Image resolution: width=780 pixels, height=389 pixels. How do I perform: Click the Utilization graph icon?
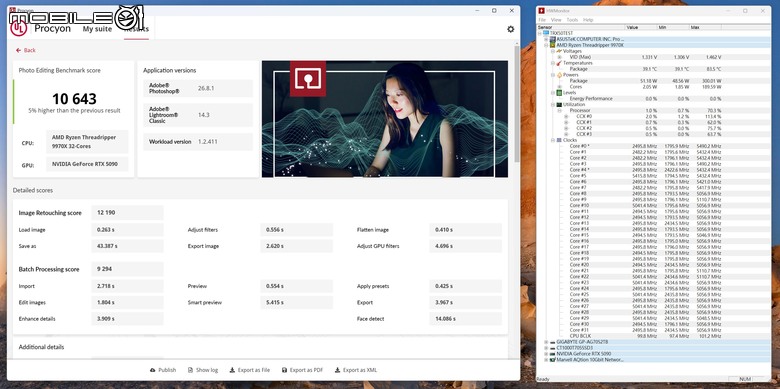559,104
